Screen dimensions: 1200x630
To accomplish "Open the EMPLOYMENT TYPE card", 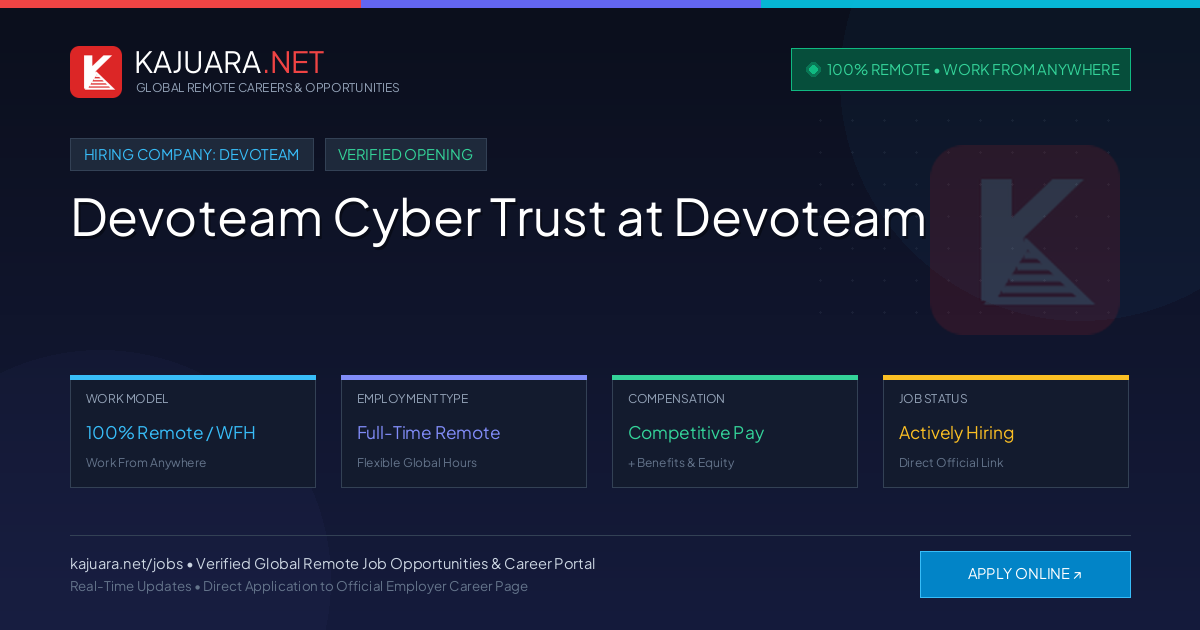I will 464,432.
